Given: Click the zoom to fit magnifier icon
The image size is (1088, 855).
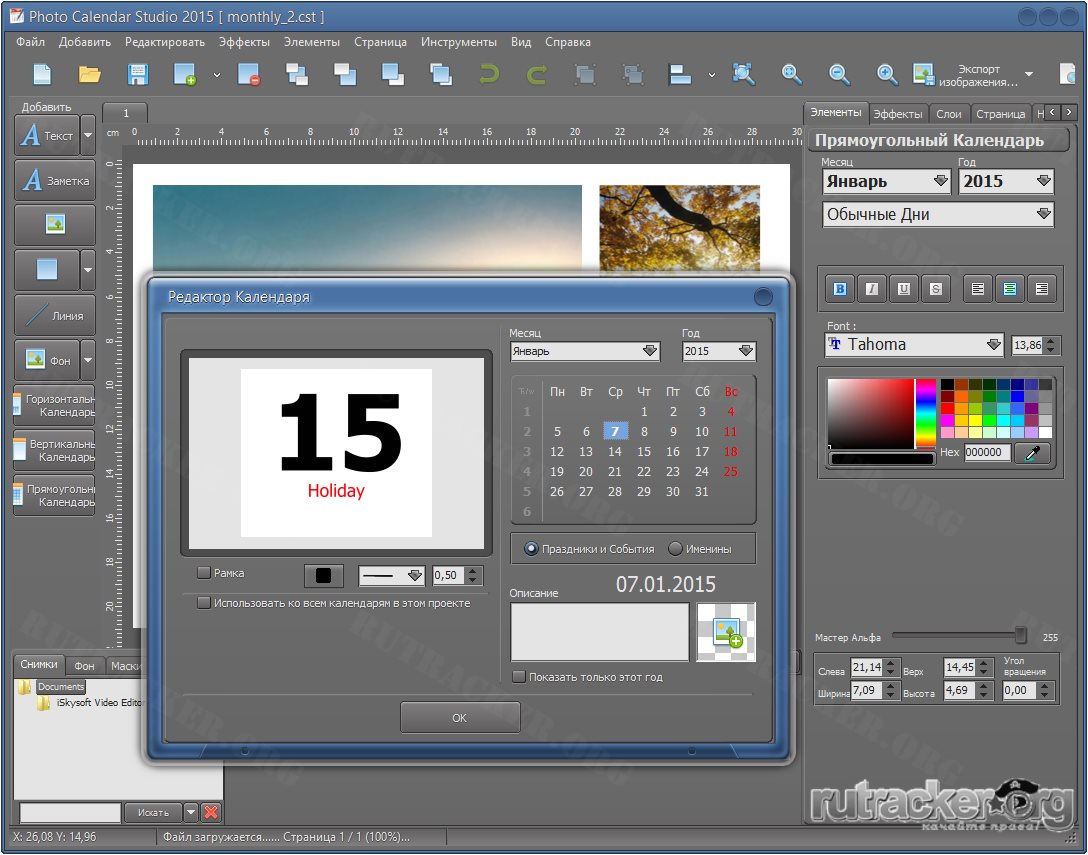Looking at the screenshot, I should coord(743,74).
